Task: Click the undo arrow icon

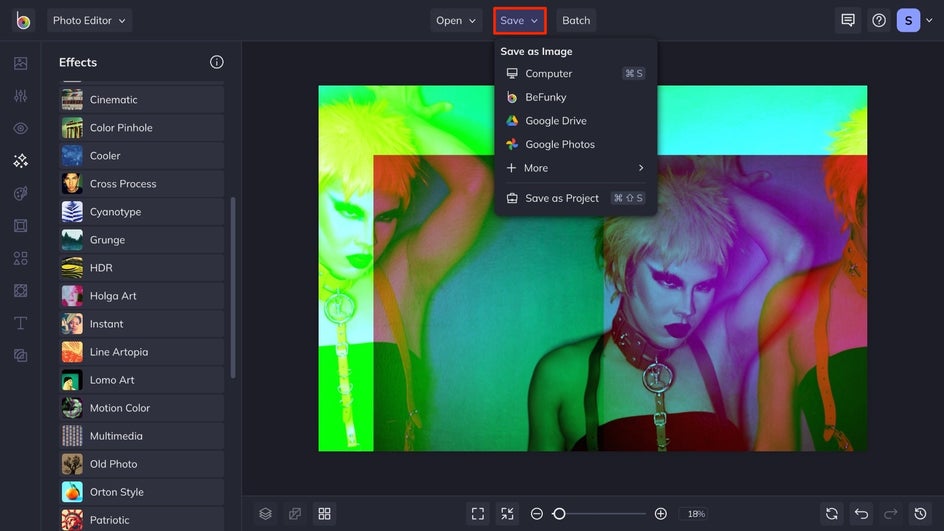Action: 862,514
